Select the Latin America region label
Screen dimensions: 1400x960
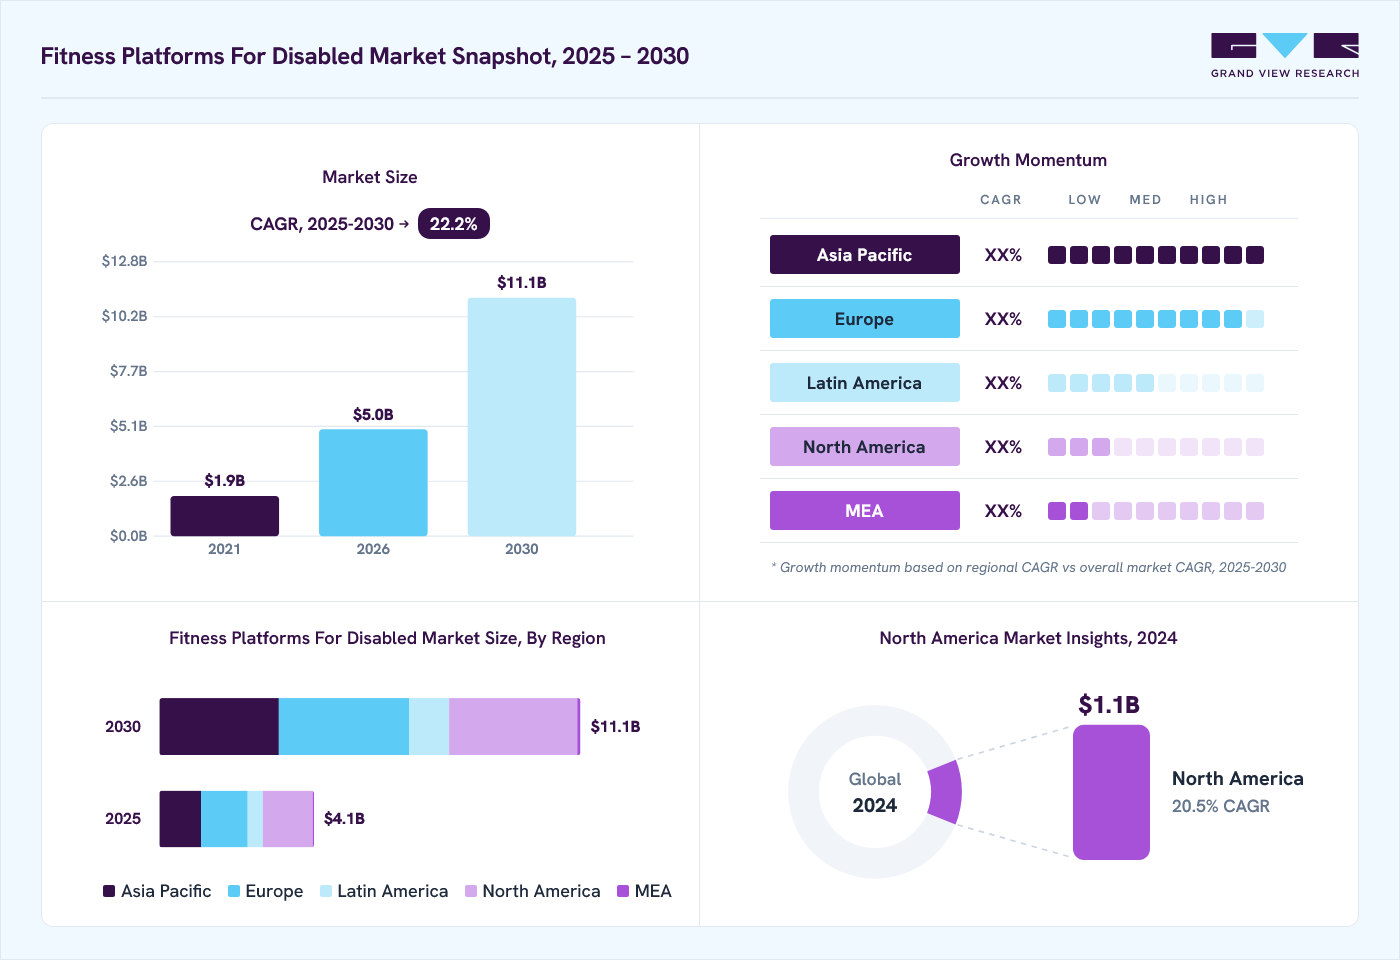[864, 383]
